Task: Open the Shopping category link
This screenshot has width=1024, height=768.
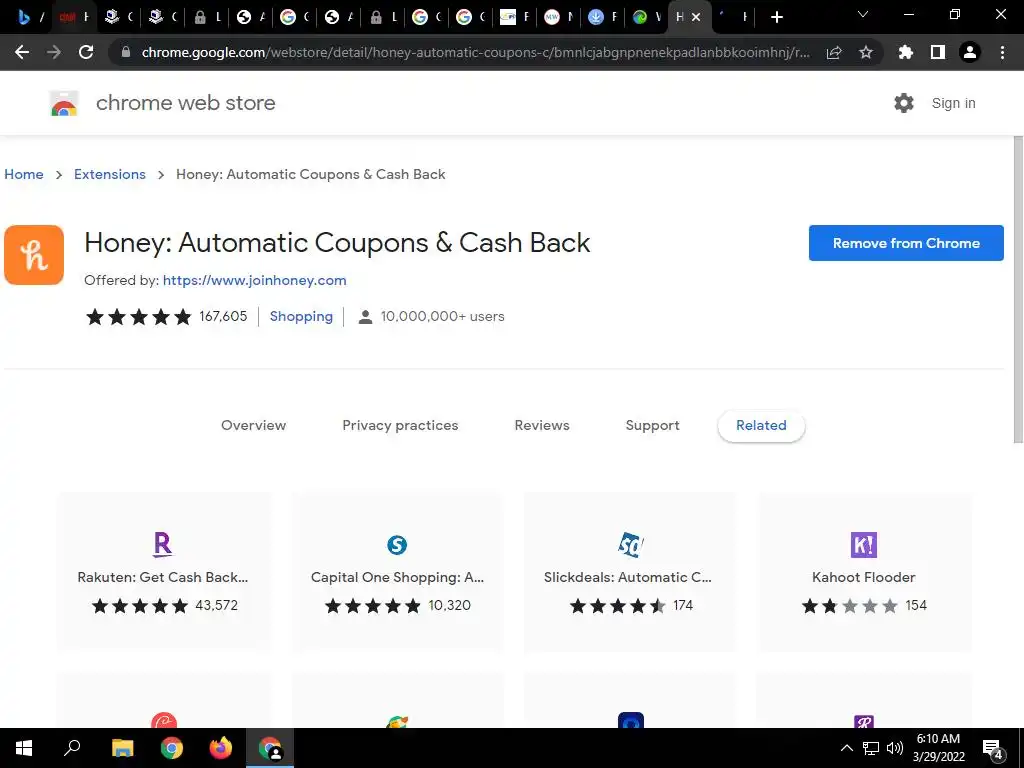Action: coord(301,317)
